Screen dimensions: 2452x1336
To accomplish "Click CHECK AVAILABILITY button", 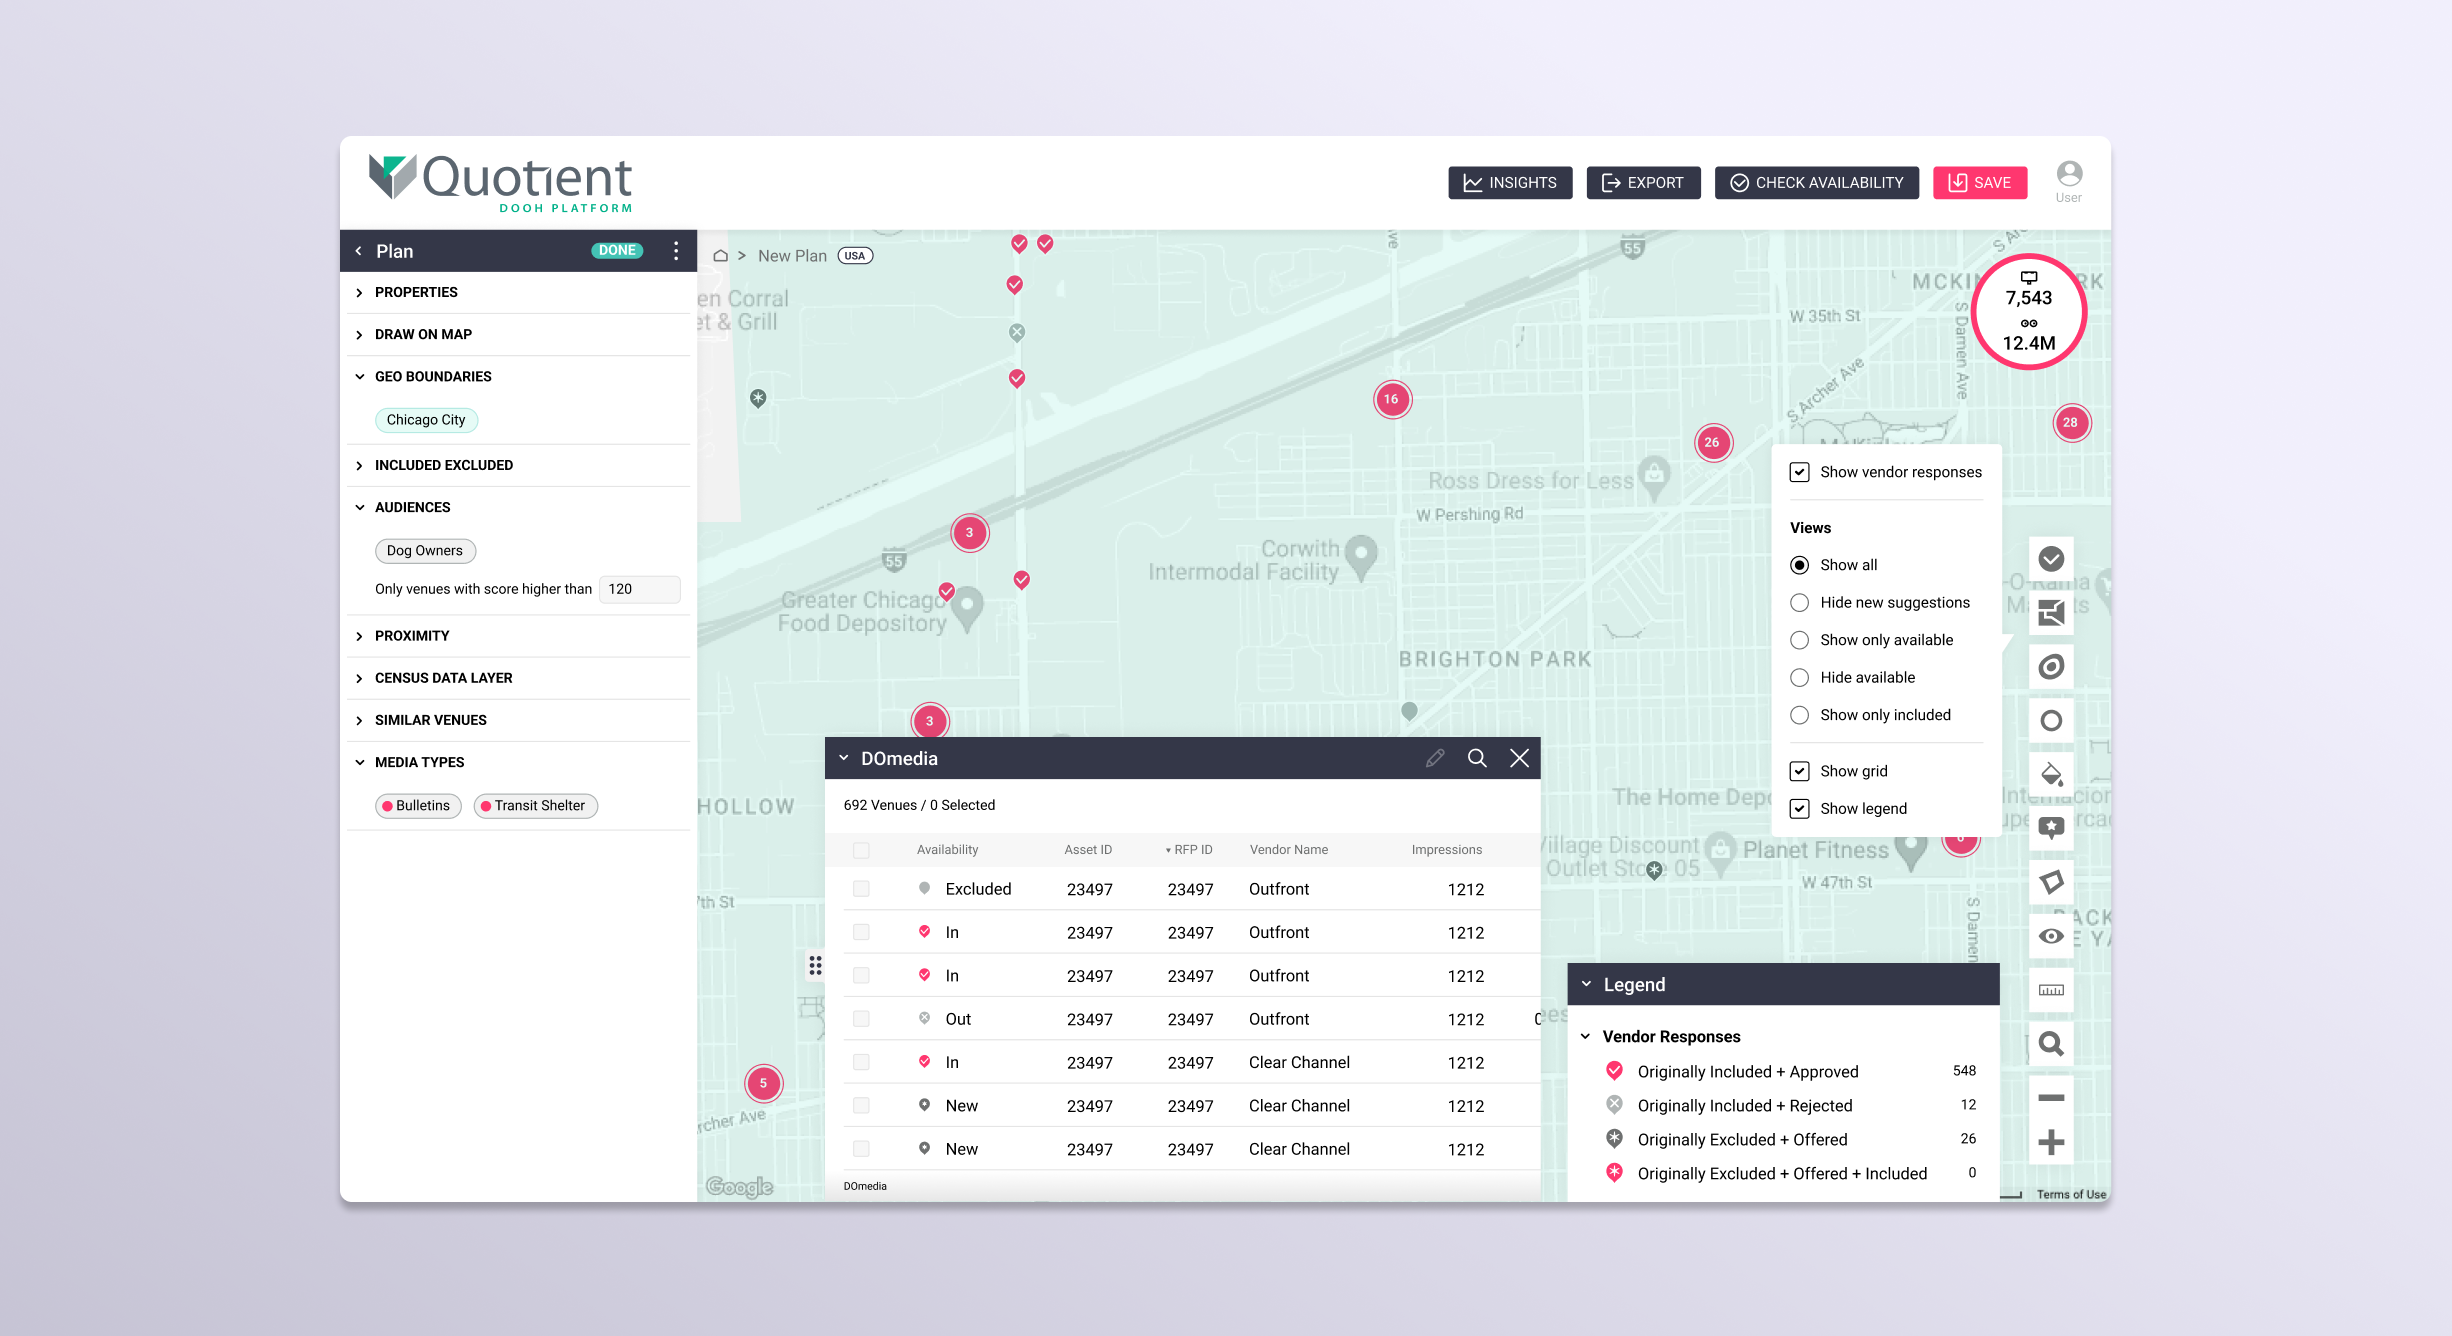I will pos(1817,183).
